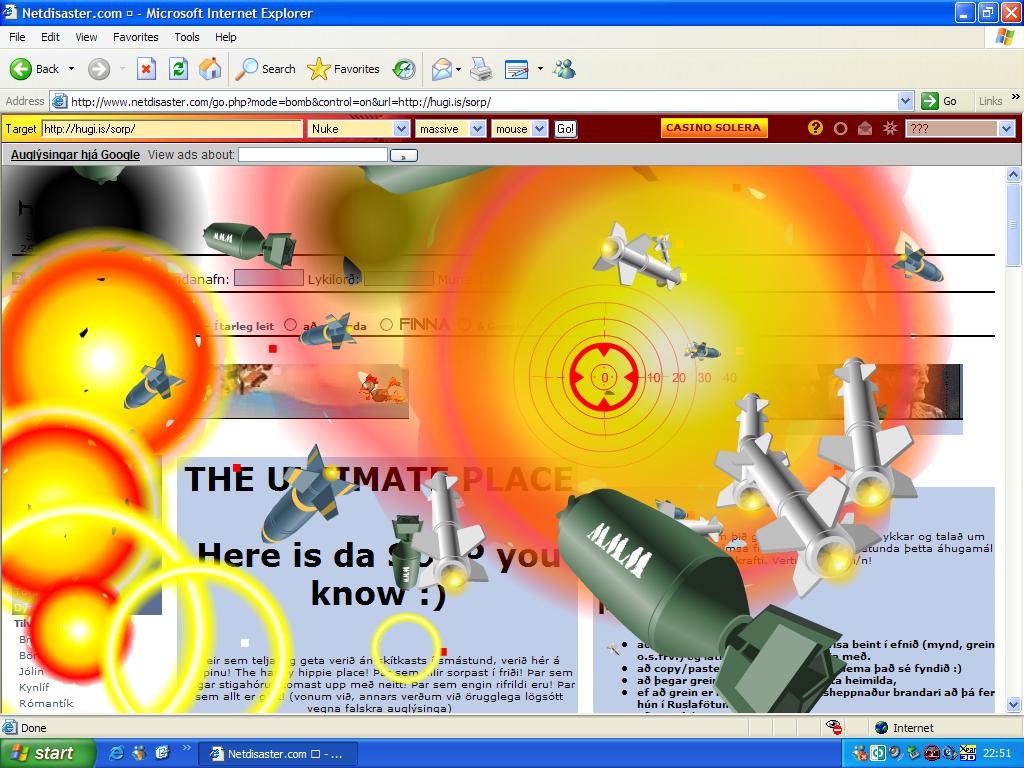
Task: Click the Edit page toolbar icon
Action: point(517,69)
